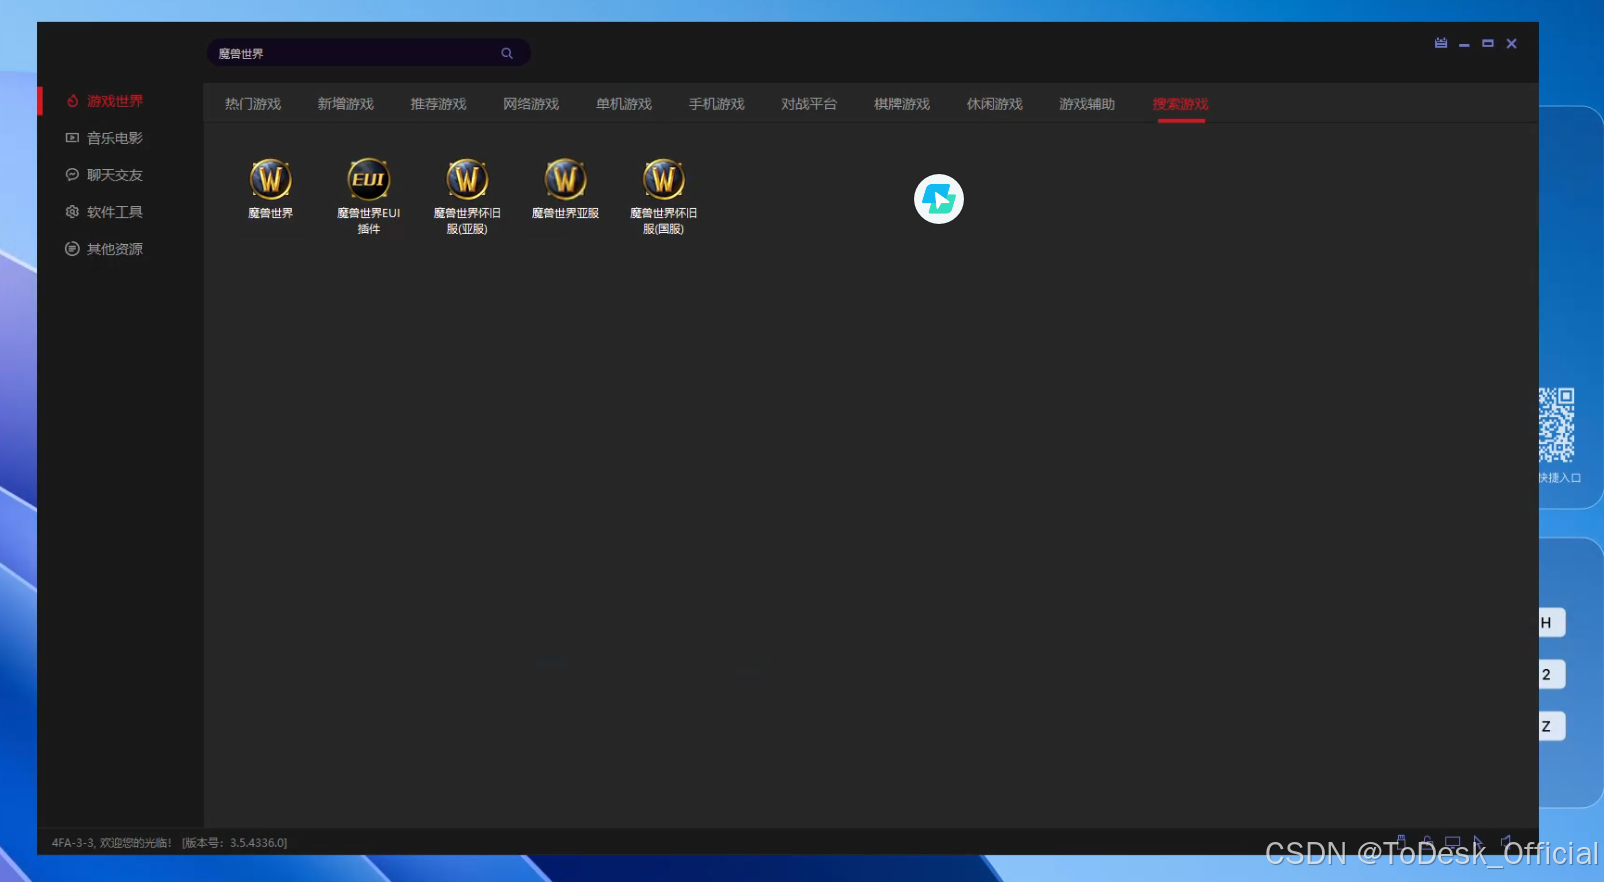Switch to the 休闲游戏 tab
Viewport: 1604px width, 882px height.
[x=995, y=104]
